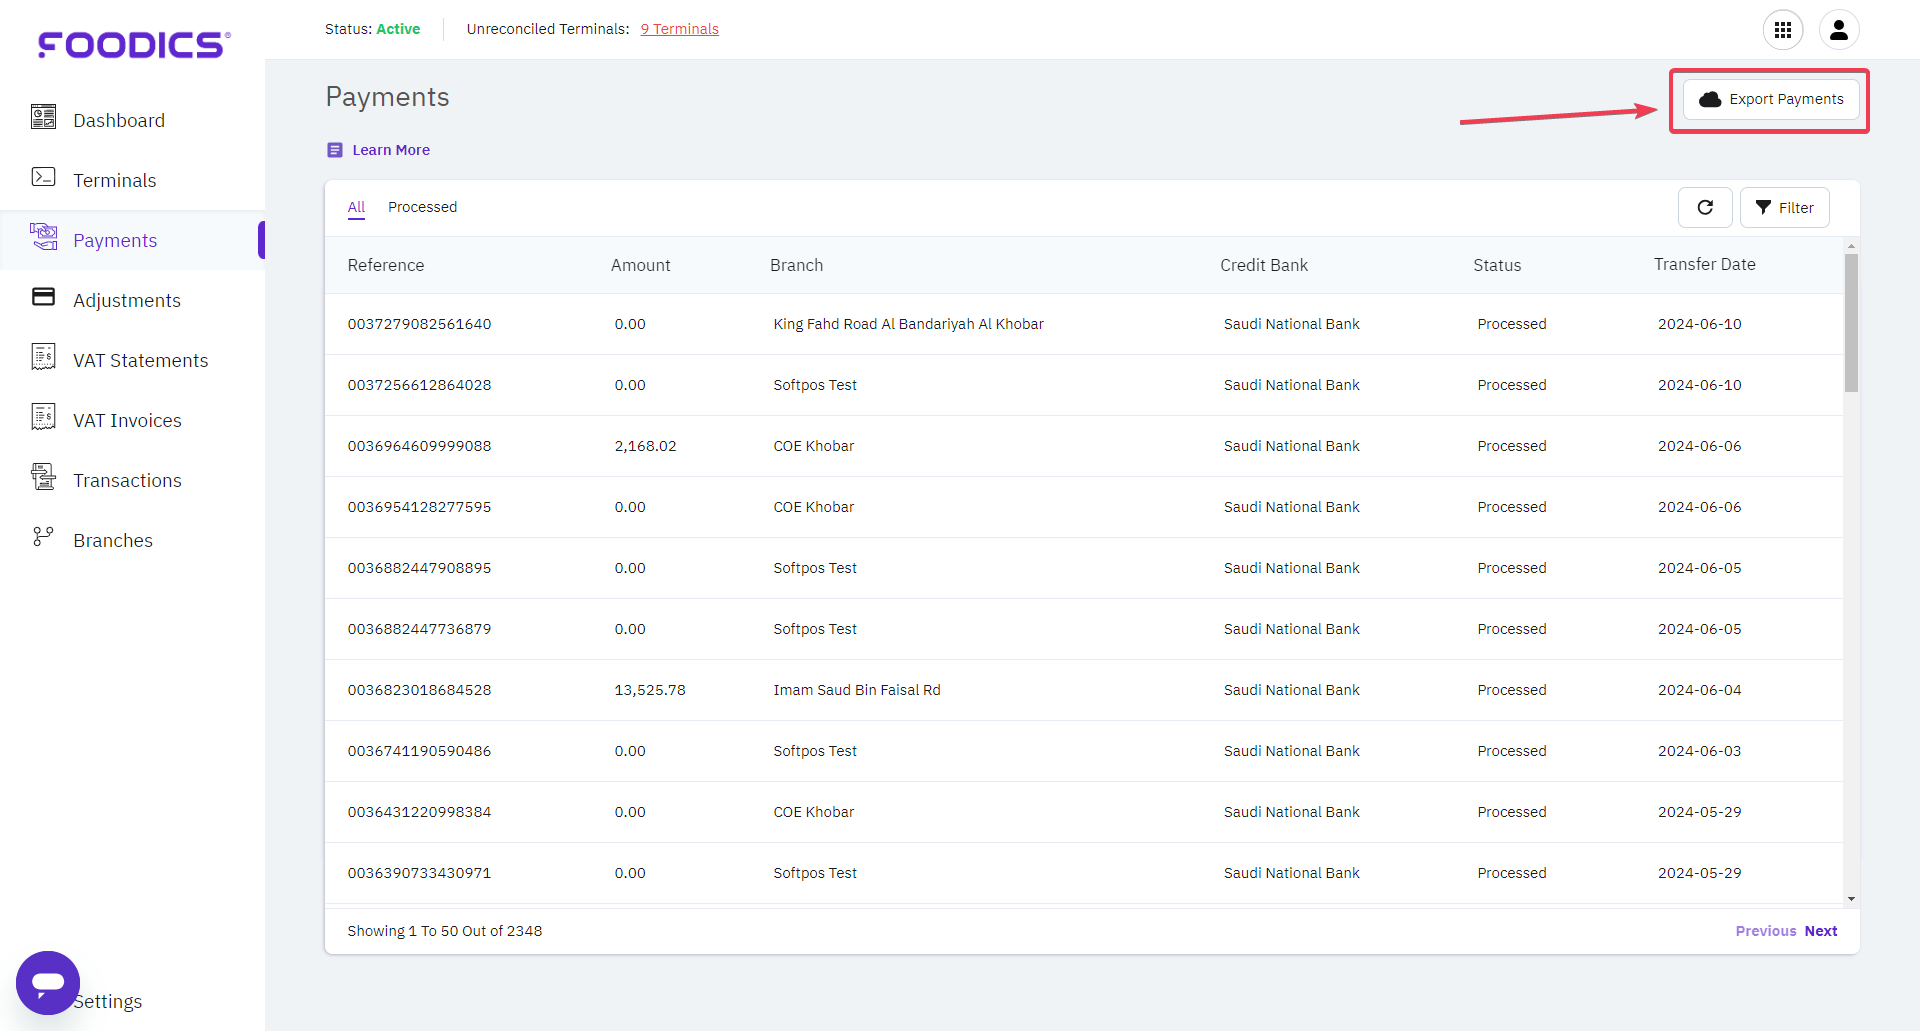The width and height of the screenshot is (1920, 1031).
Task: Click amount 13,525.78
Action: (650, 690)
